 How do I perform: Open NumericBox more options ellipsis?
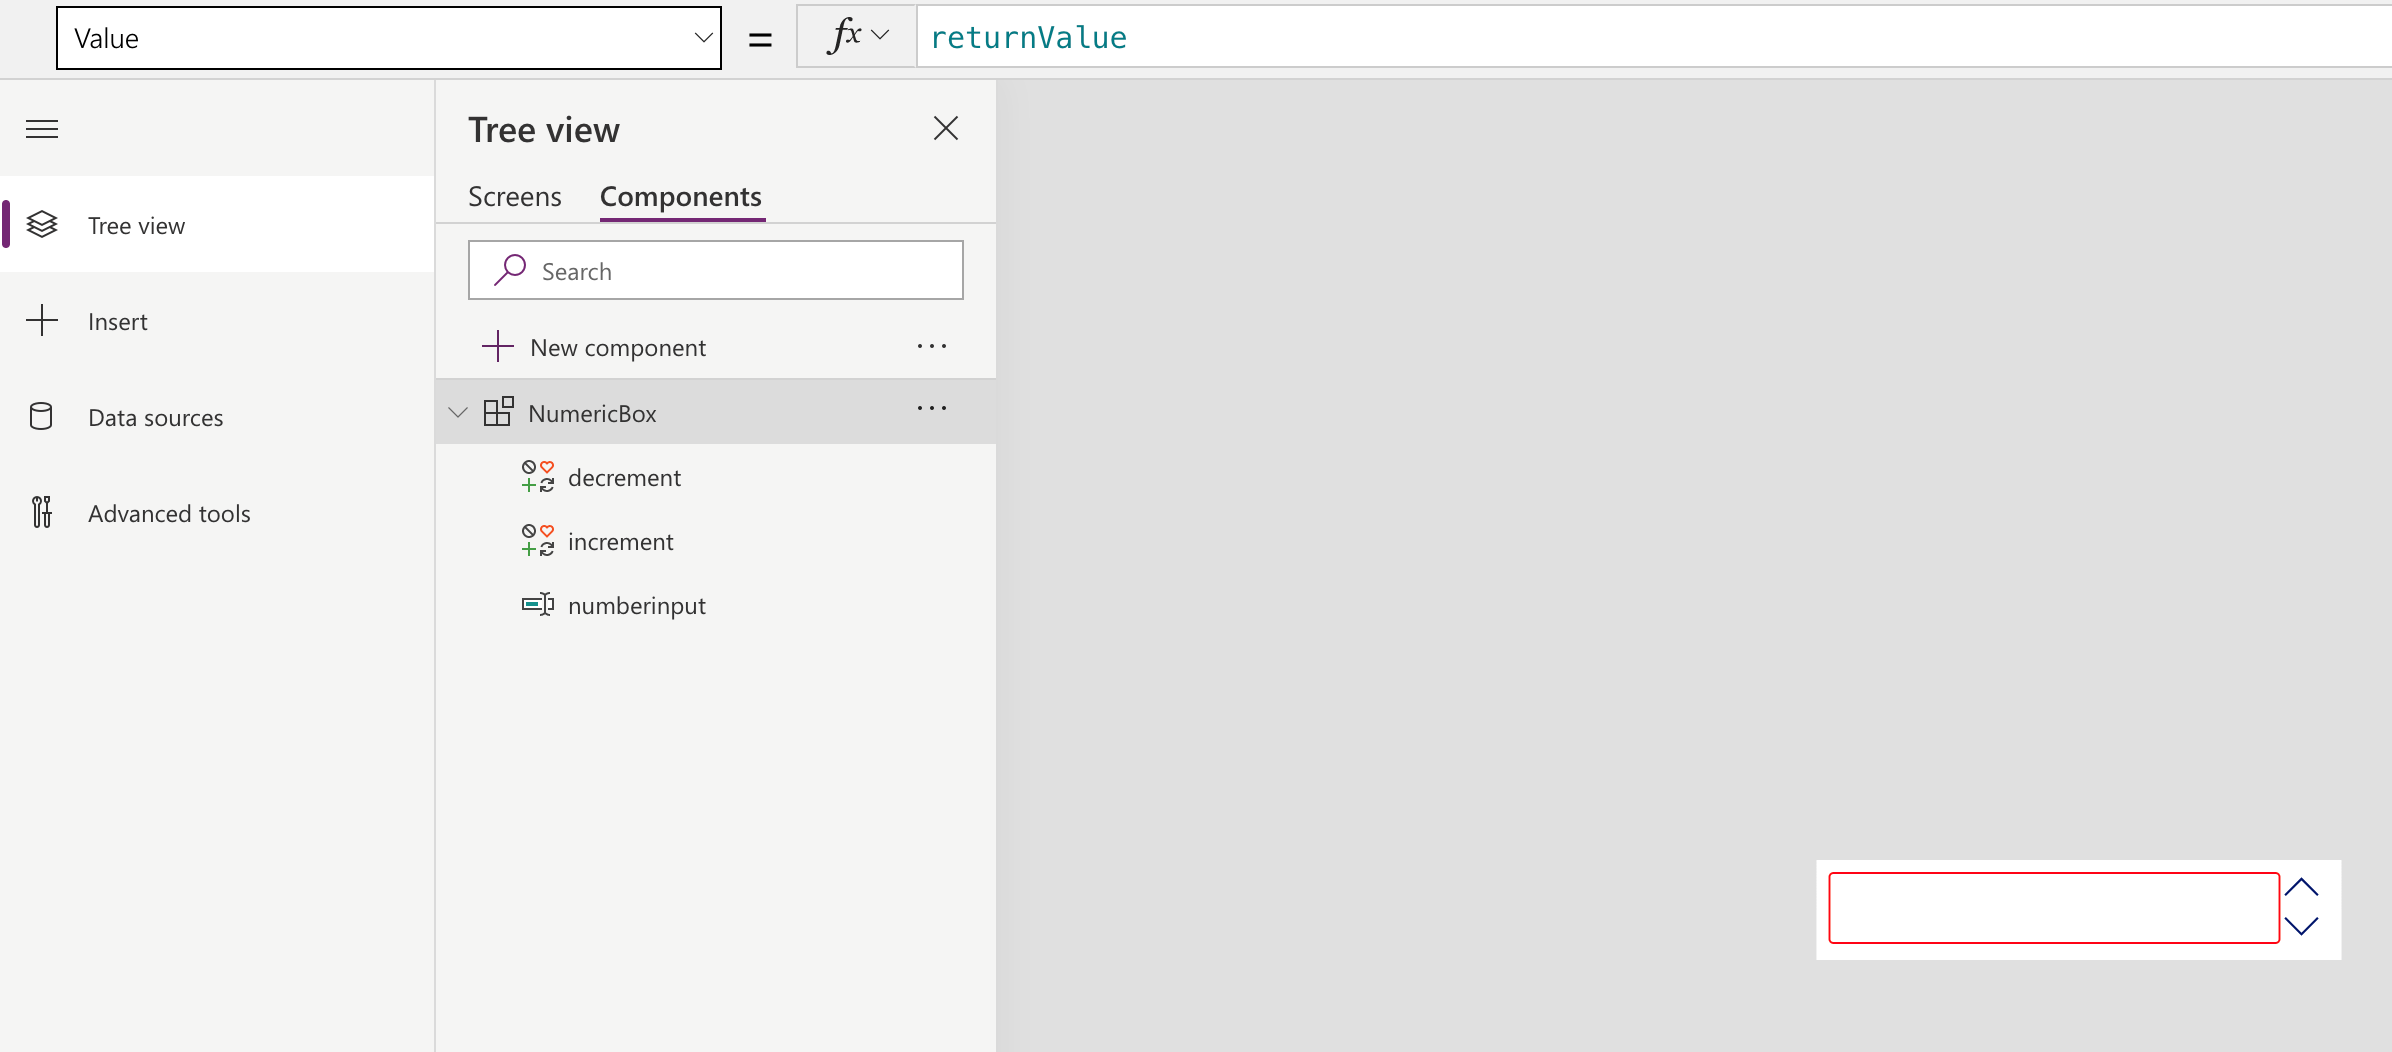[x=932, y=408]
